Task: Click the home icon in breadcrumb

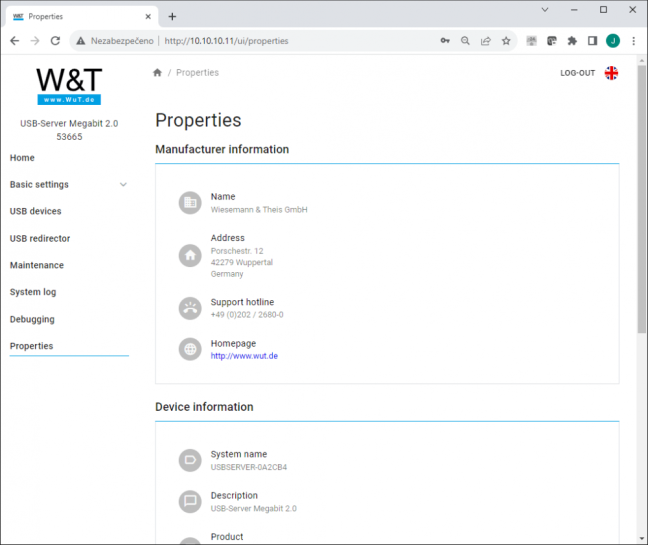Action: (x=157, y=73)
